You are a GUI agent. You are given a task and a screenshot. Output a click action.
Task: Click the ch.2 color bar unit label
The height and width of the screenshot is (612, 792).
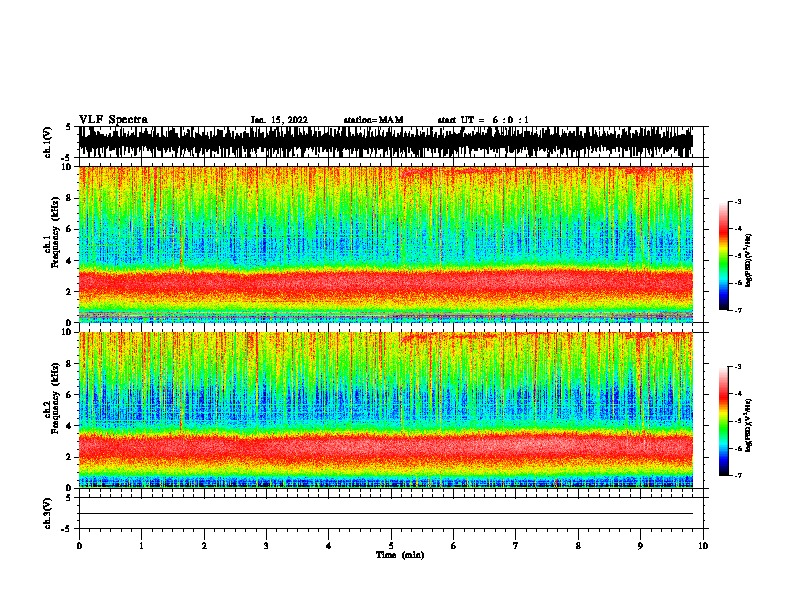pos(748,426)
